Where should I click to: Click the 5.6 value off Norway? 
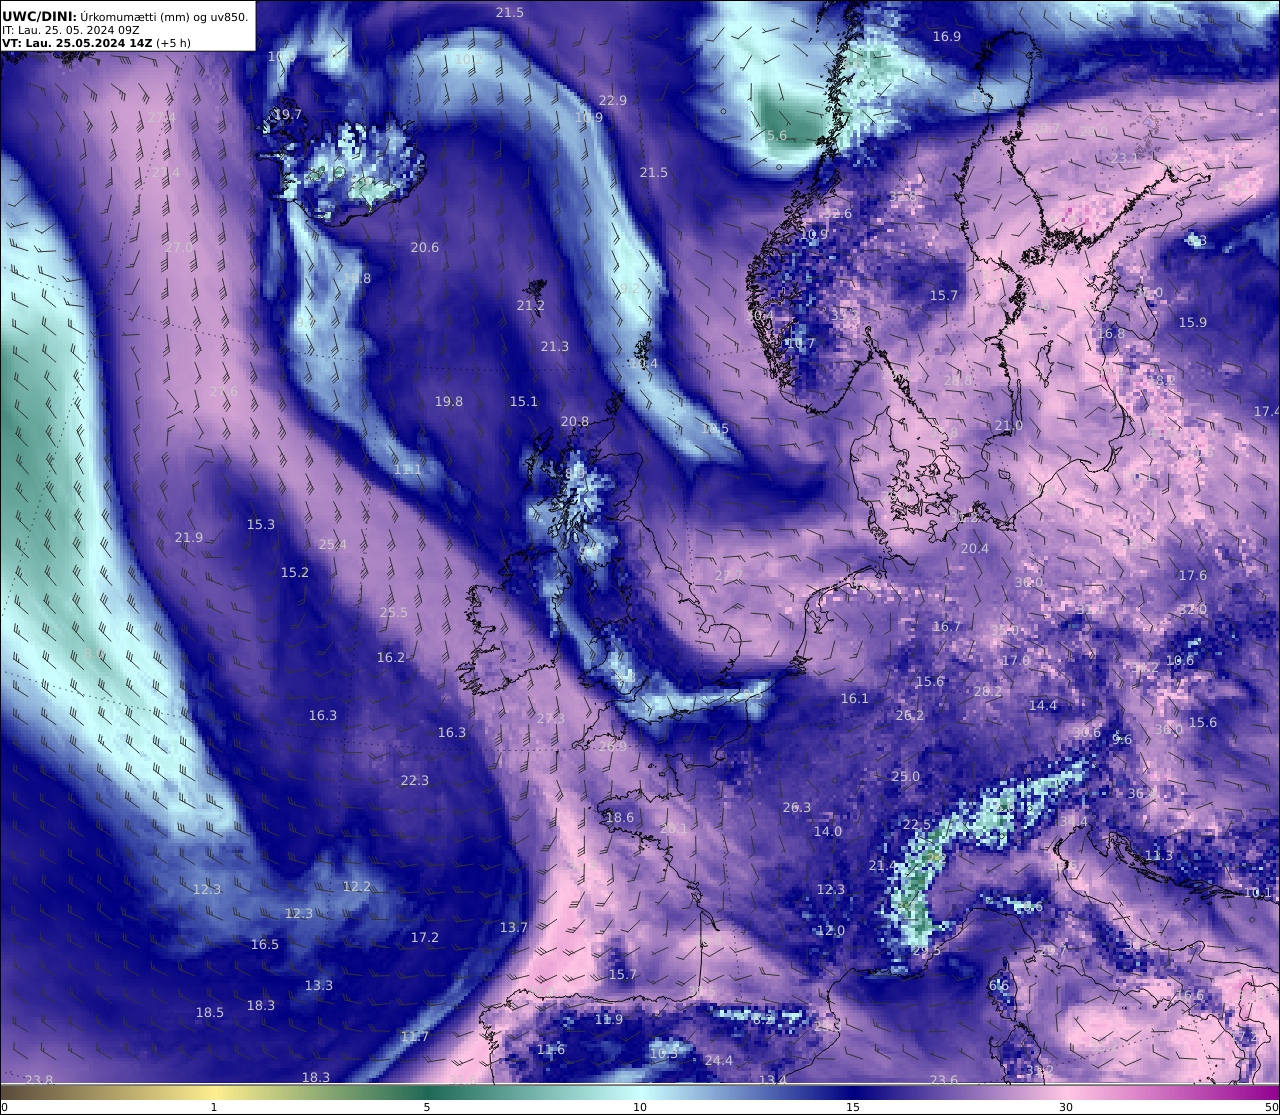(777, 135)
